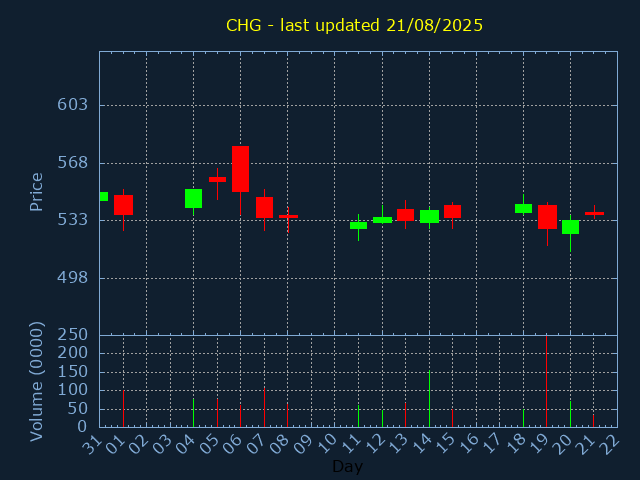Click the red volume bar on day 21
Image resolution: width=640 pixels, height=480 pixels.
[x=593, y=421]
